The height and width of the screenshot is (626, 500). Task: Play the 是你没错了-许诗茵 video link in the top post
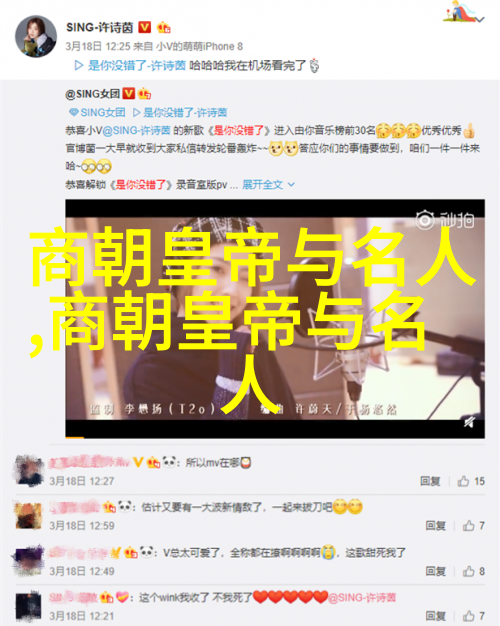coord(130,65)
